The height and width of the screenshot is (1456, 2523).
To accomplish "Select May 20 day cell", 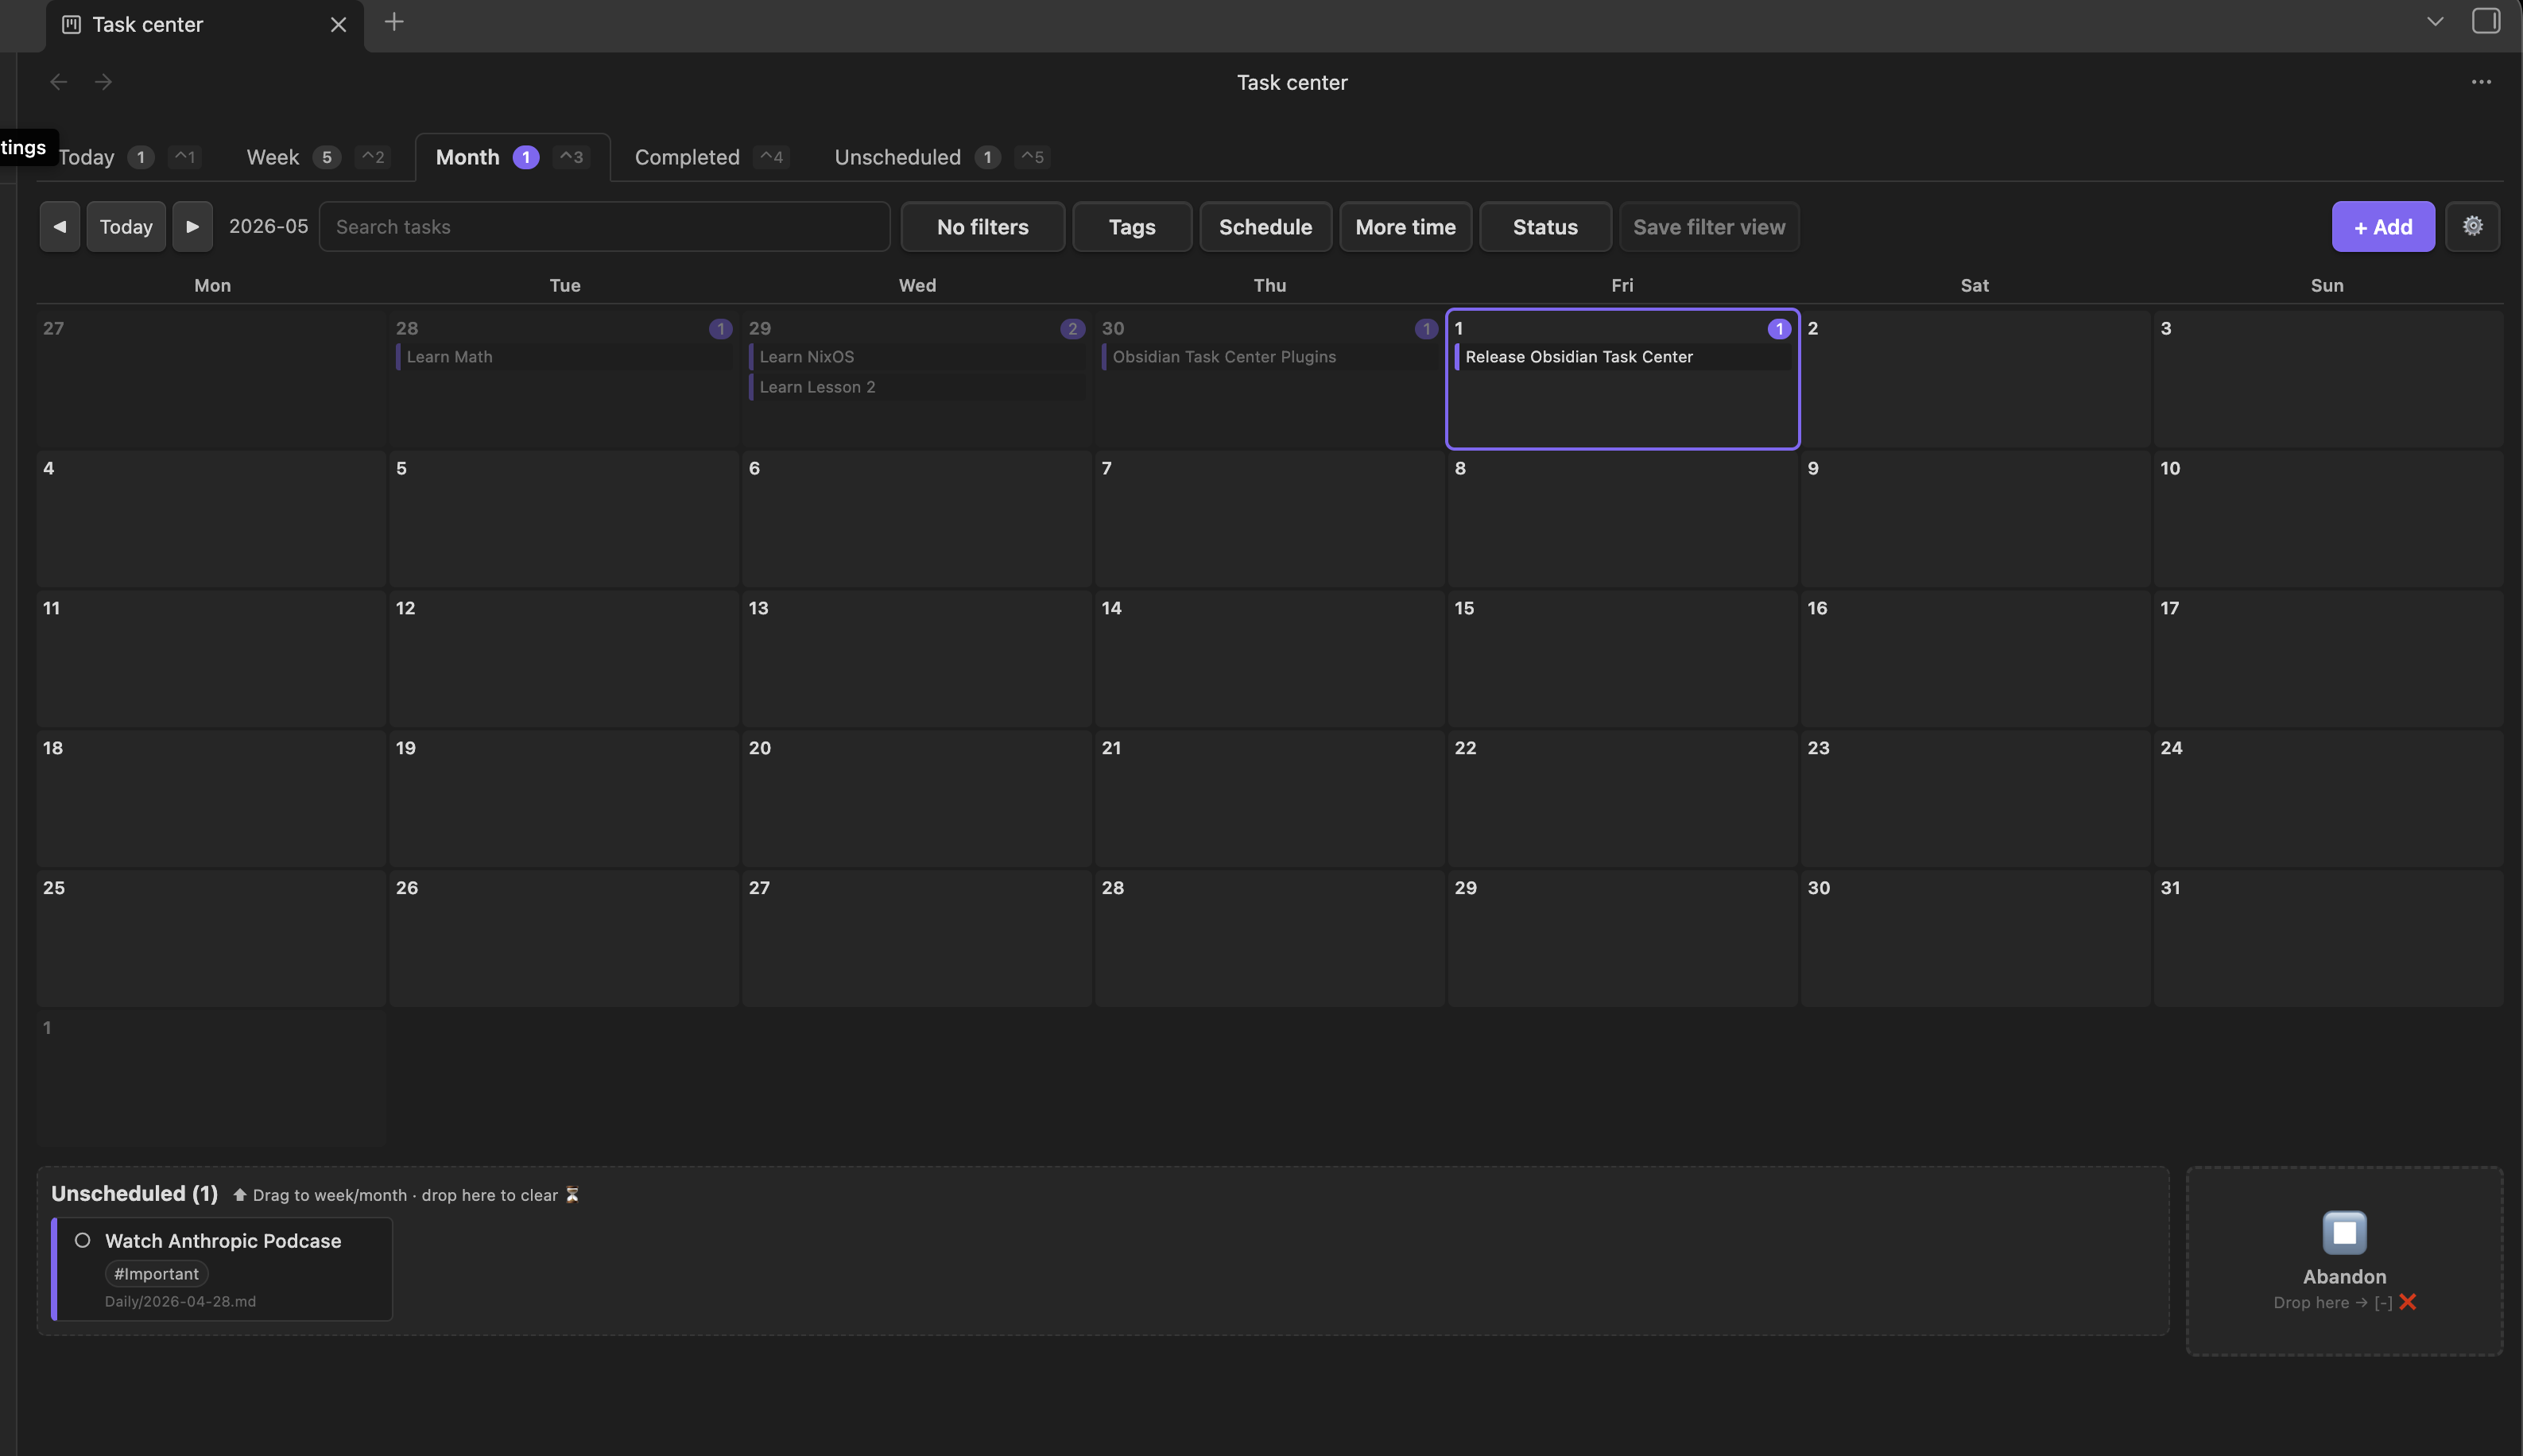I will (917, 799).
